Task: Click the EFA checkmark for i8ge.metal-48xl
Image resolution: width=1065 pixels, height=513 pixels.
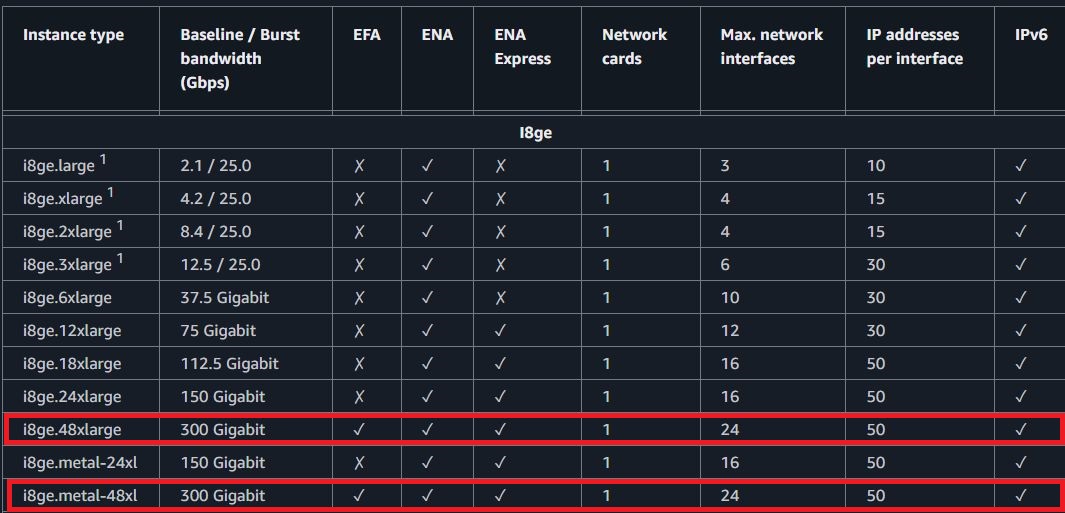Action: pos(360,496)
